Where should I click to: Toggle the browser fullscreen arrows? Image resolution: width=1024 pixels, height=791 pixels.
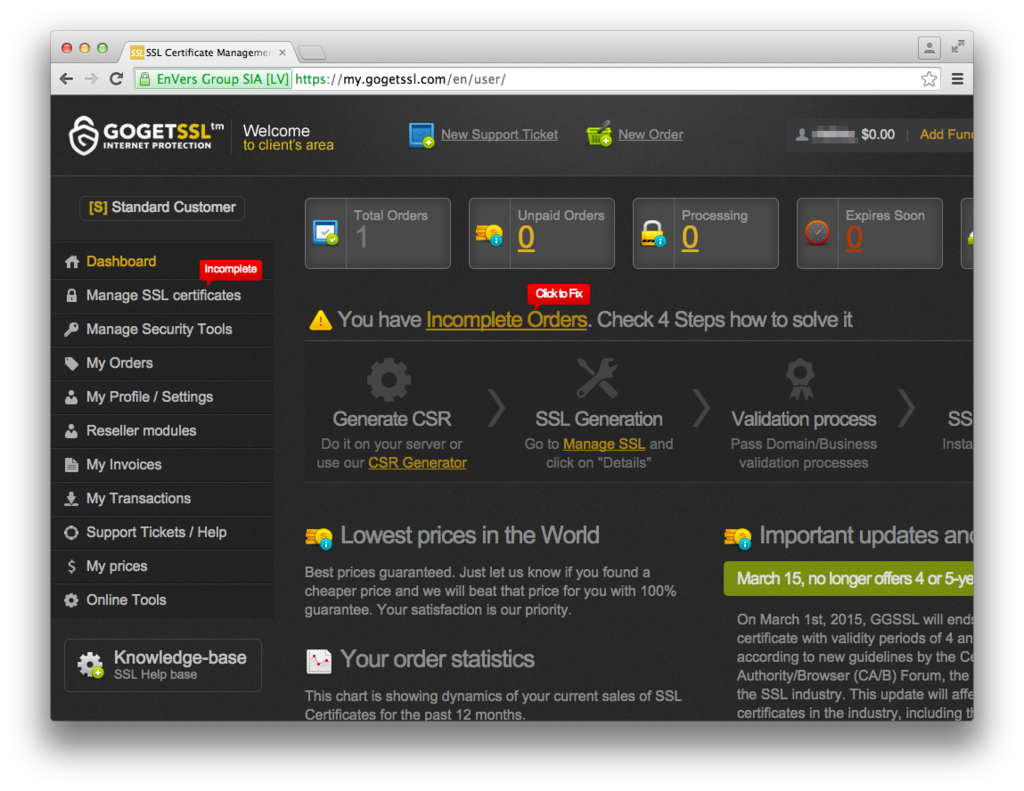tap(957, 47)
